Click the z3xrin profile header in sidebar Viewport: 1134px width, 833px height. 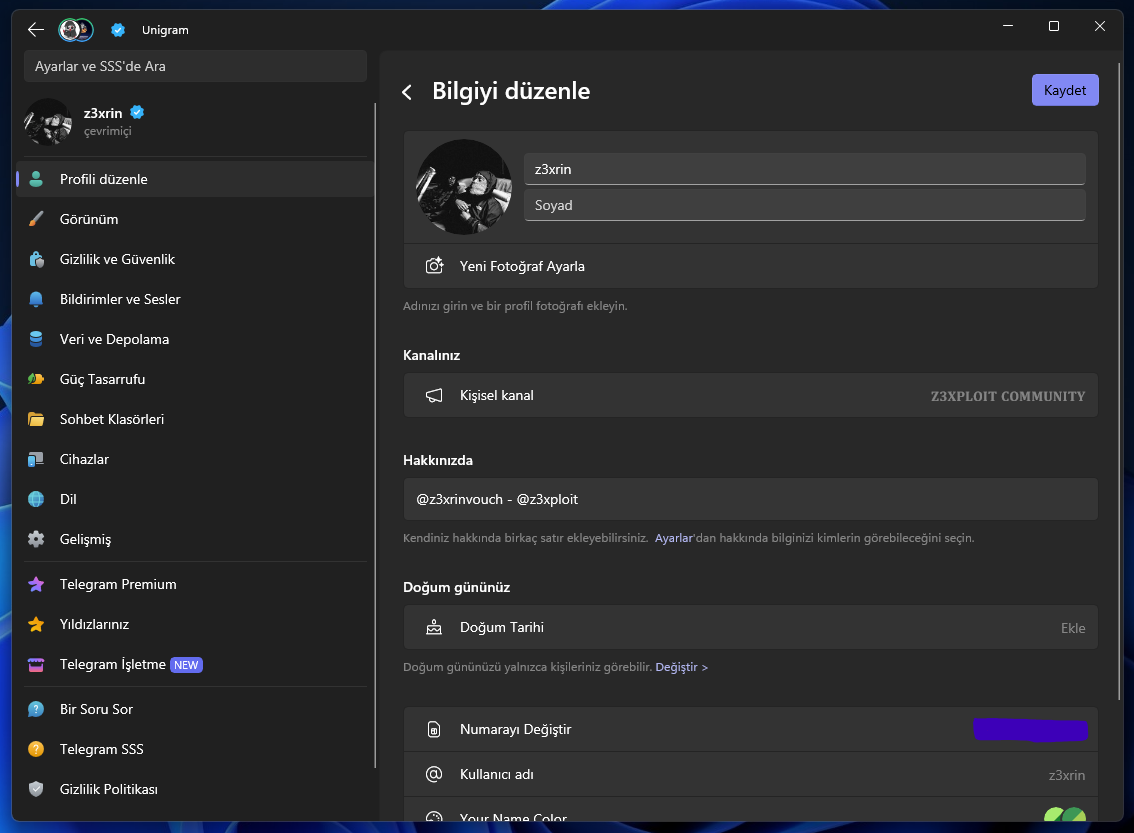(195, 121)
